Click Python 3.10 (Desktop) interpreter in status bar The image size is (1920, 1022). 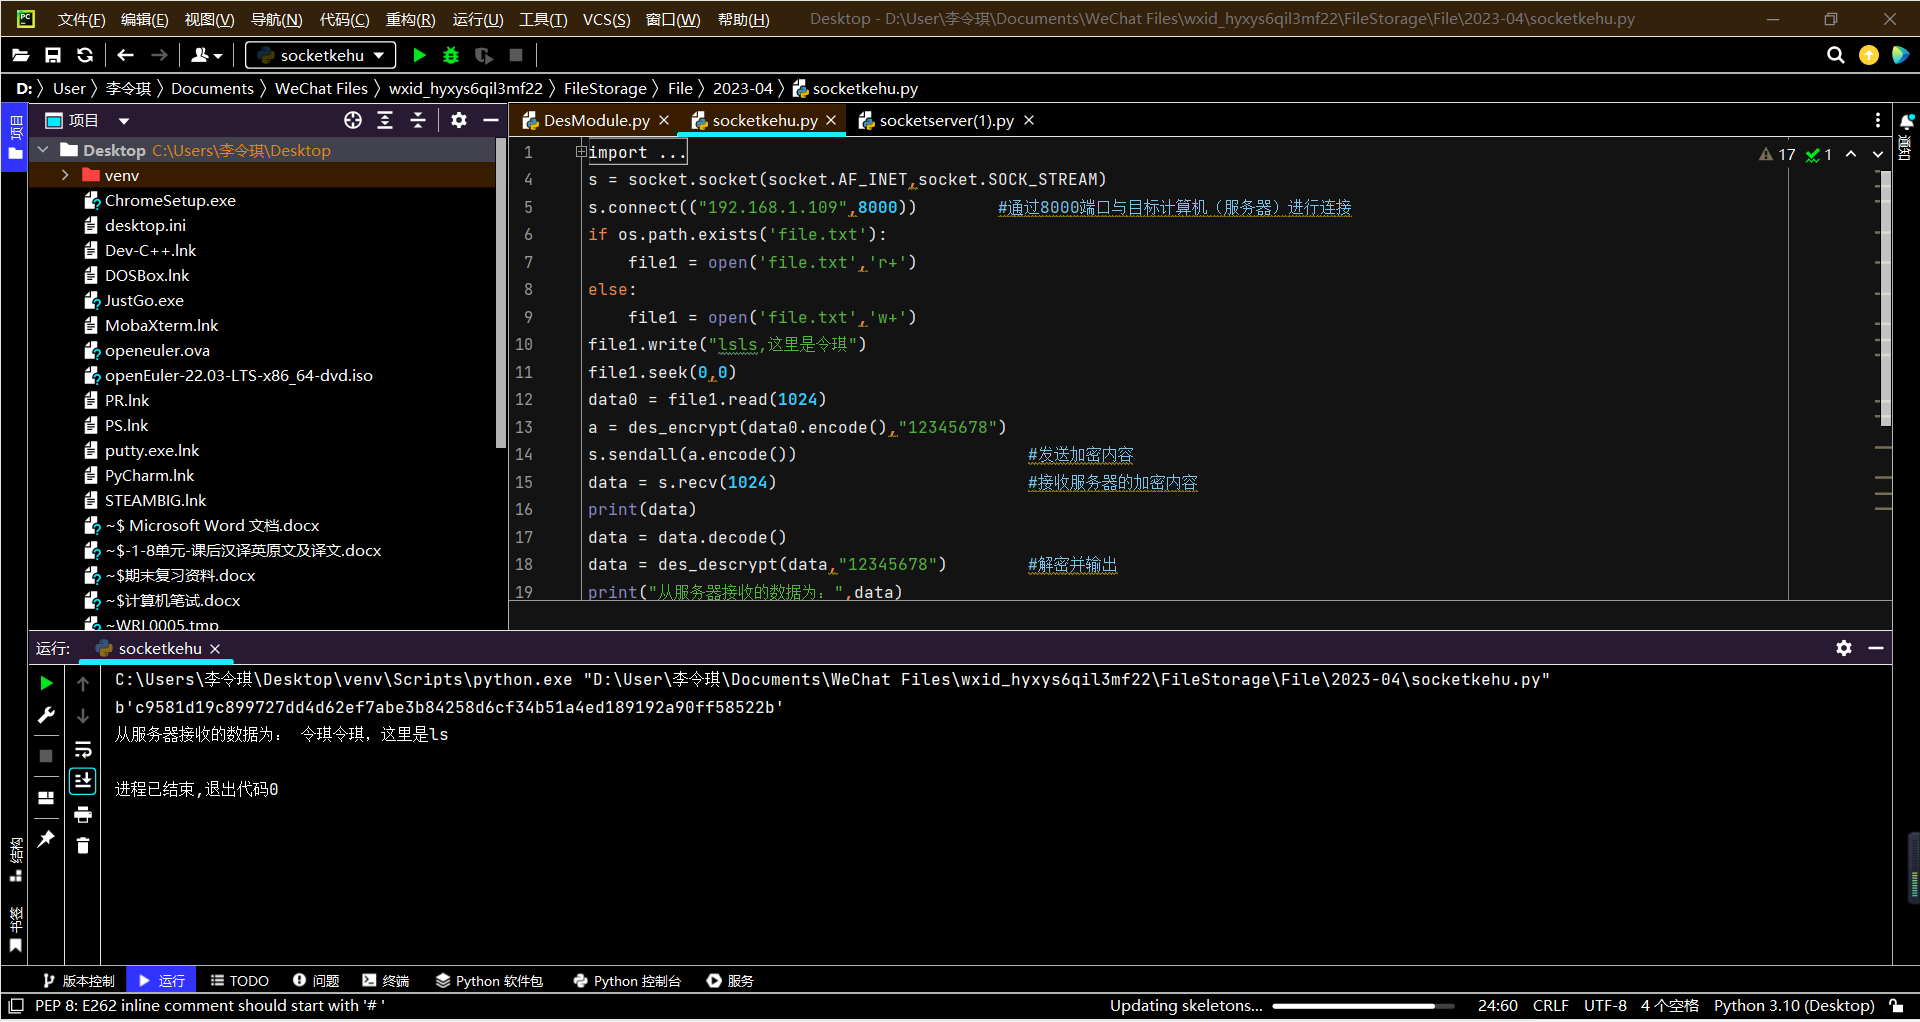(x=1793, y=1006)
